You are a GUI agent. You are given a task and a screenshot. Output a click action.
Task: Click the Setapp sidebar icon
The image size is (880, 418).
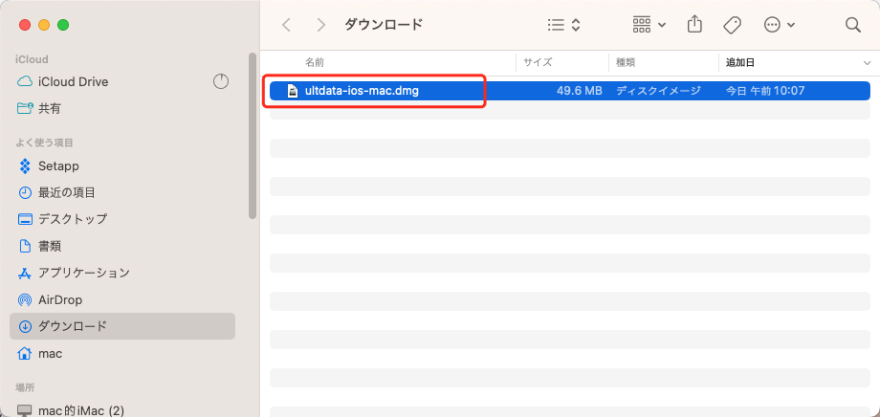tap(25, 166)
